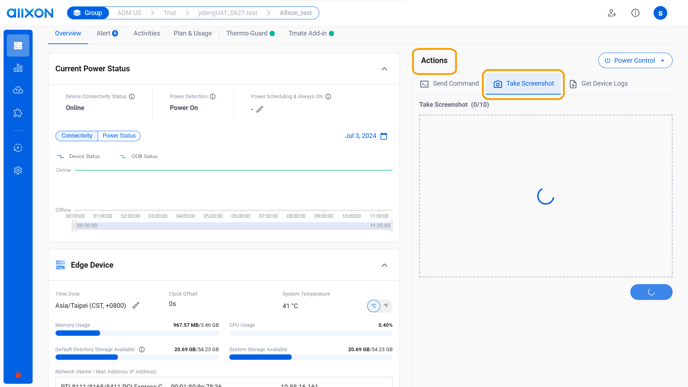Go to Allxon_test breadcrumb
Viewport: 688px width, 387px height.
296,13
